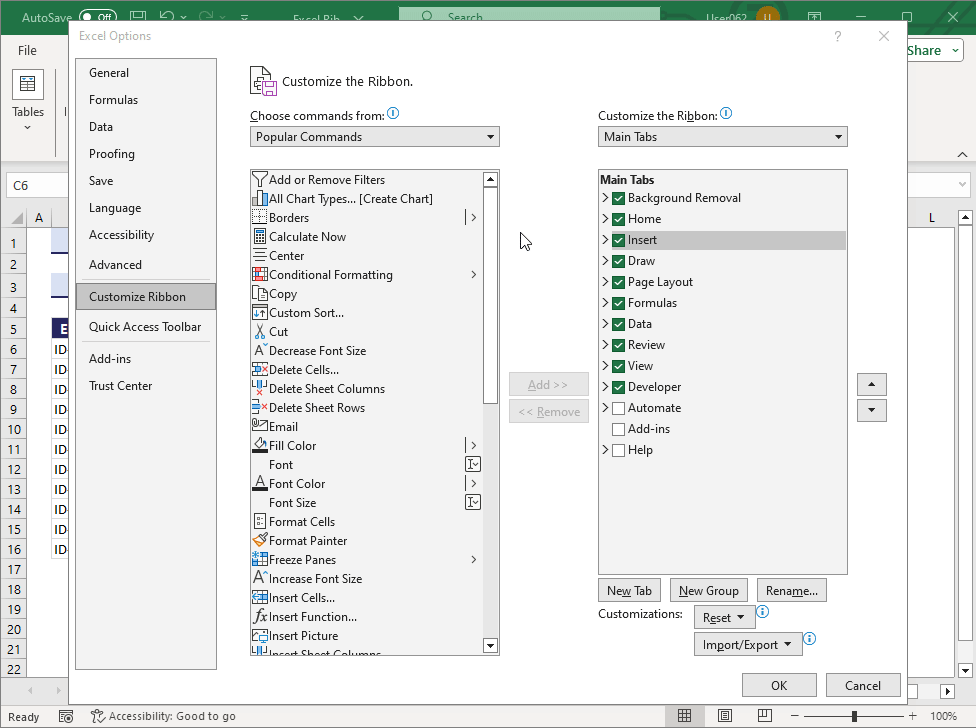Click the Font Color icon
Image resolution: width=976 pixels, height=728 pixels.
coord(260,483)
